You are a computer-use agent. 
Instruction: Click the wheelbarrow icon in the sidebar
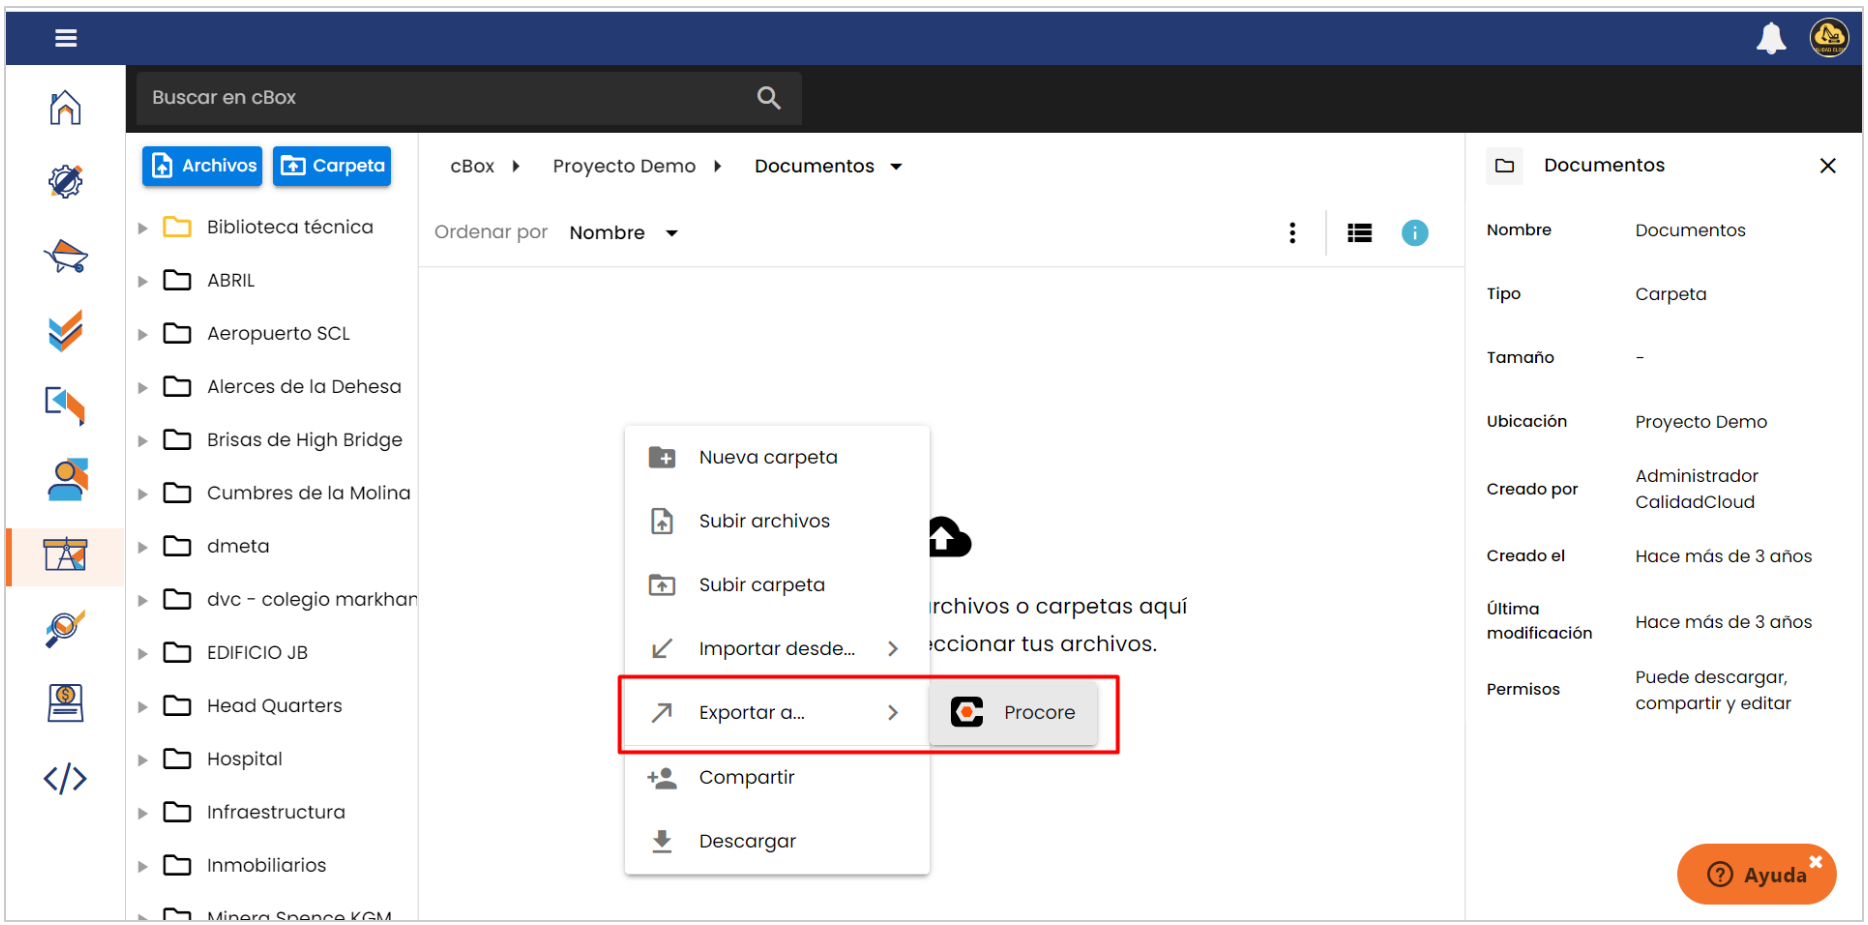coord(65,256)
